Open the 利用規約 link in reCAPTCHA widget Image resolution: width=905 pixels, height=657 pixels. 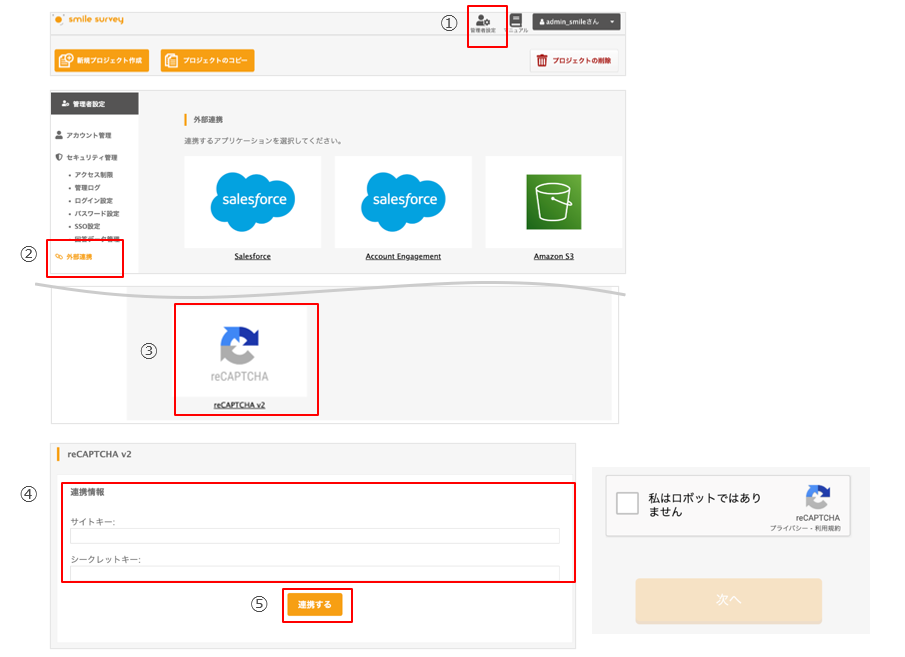click(x=828, y=528)
